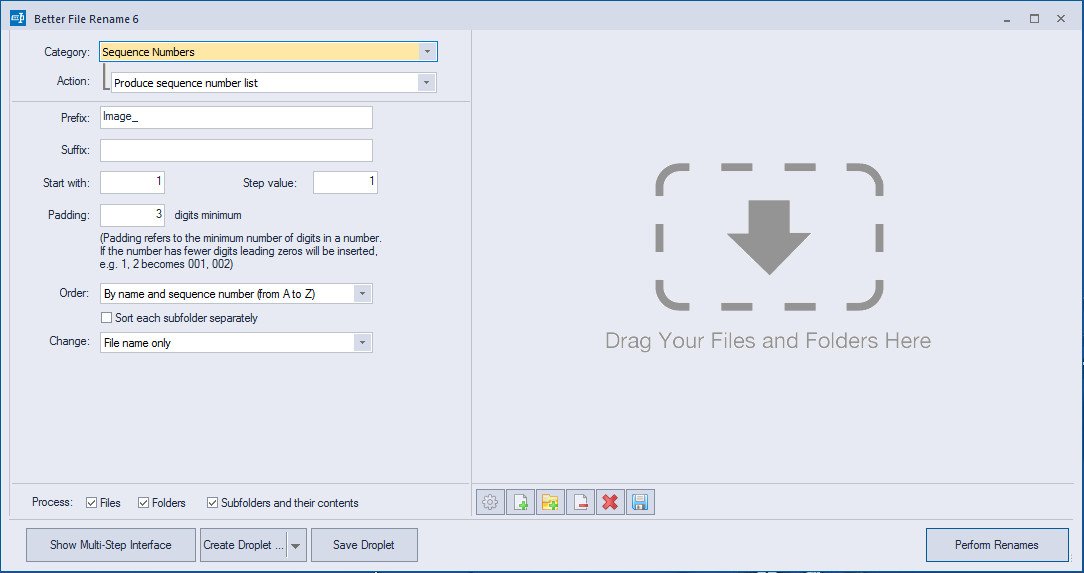Toggle Subfolders and their contents checkbox
The image size is (1084, 573).
click(213, 503)
